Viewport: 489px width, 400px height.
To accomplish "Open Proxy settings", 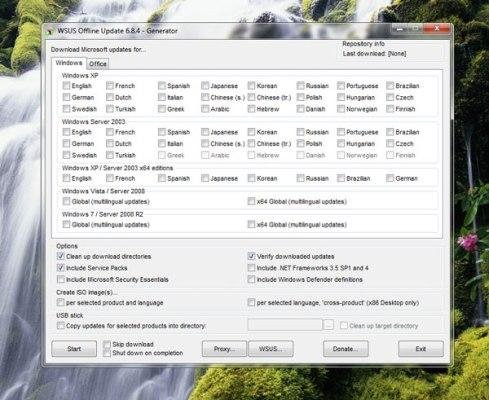I will pos(224,349).
